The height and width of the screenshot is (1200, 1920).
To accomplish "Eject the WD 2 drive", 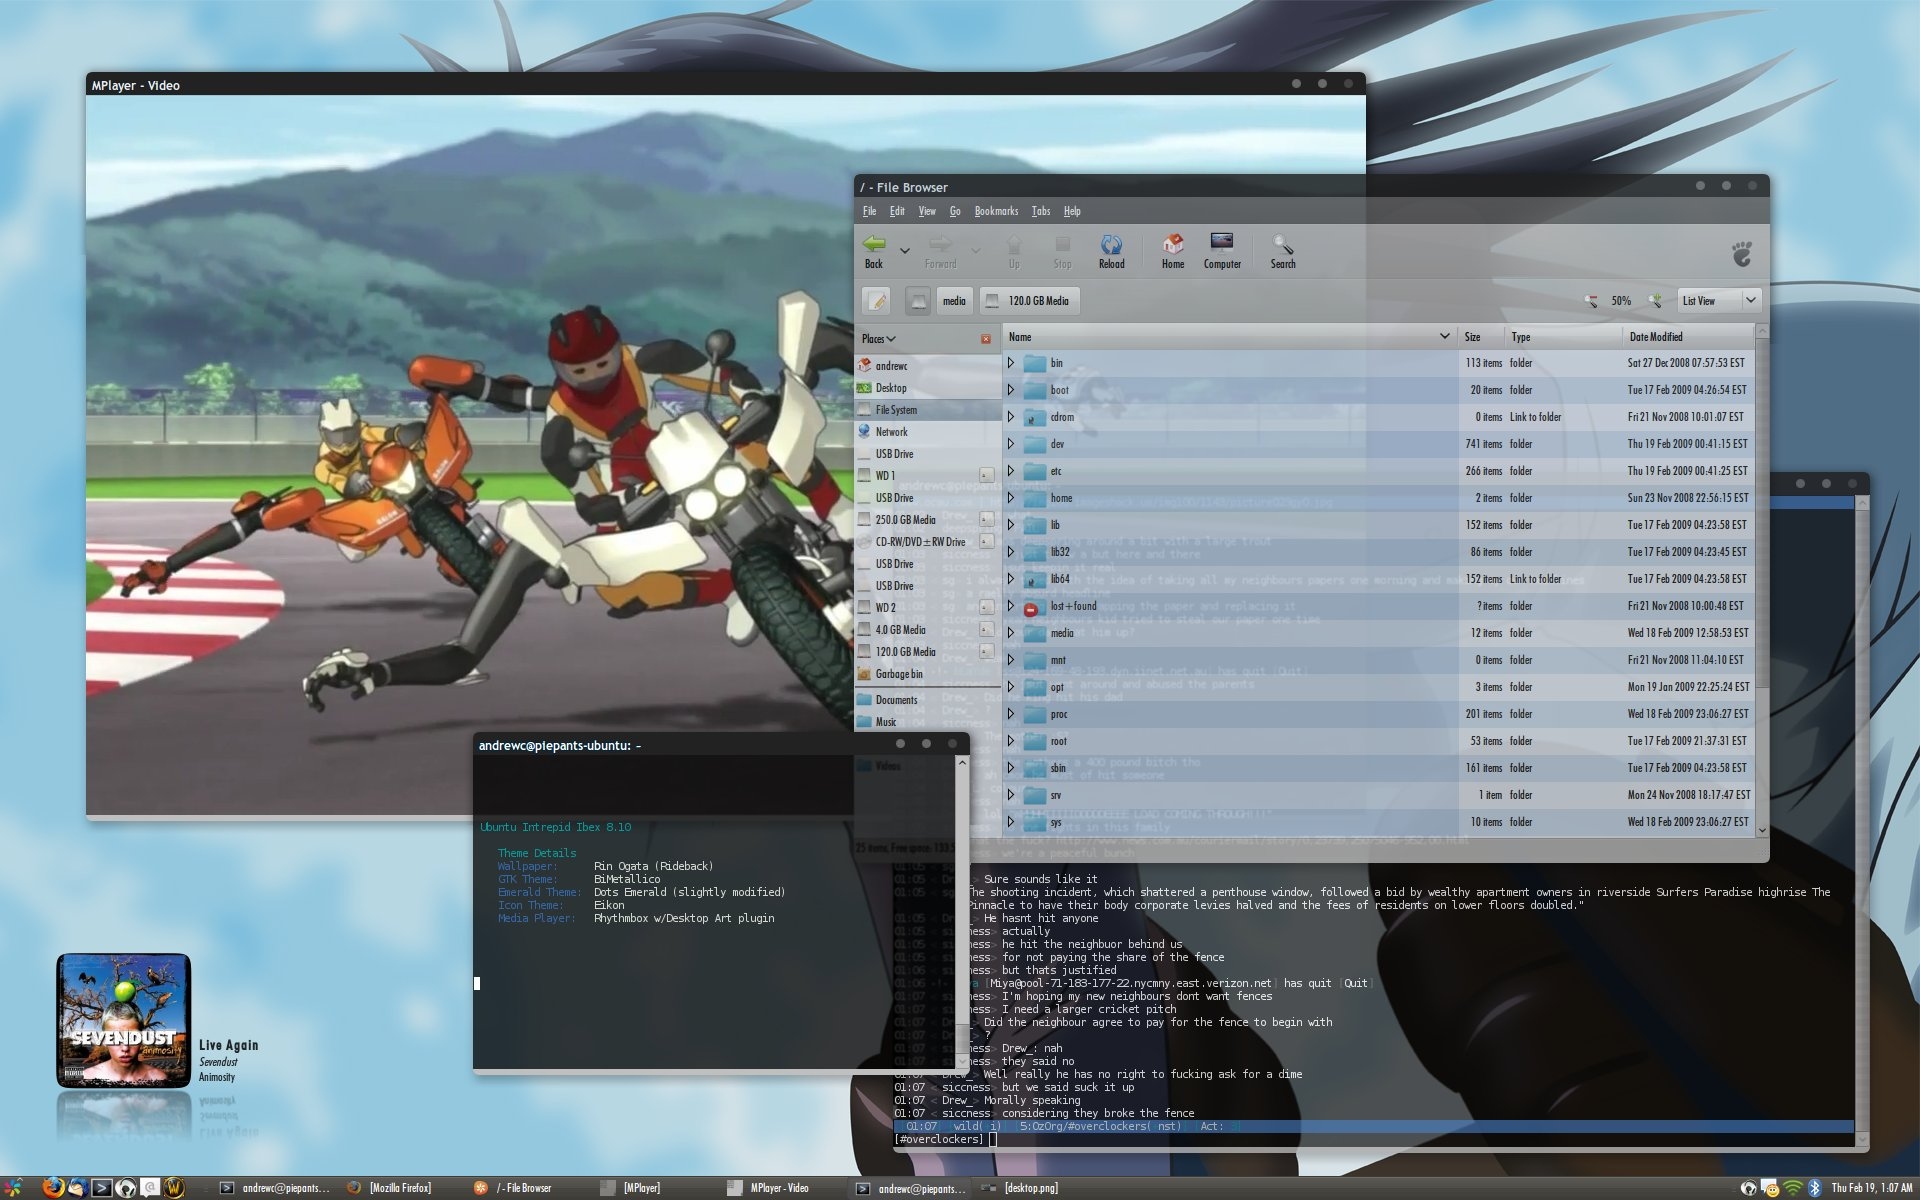I will (986, 608).
